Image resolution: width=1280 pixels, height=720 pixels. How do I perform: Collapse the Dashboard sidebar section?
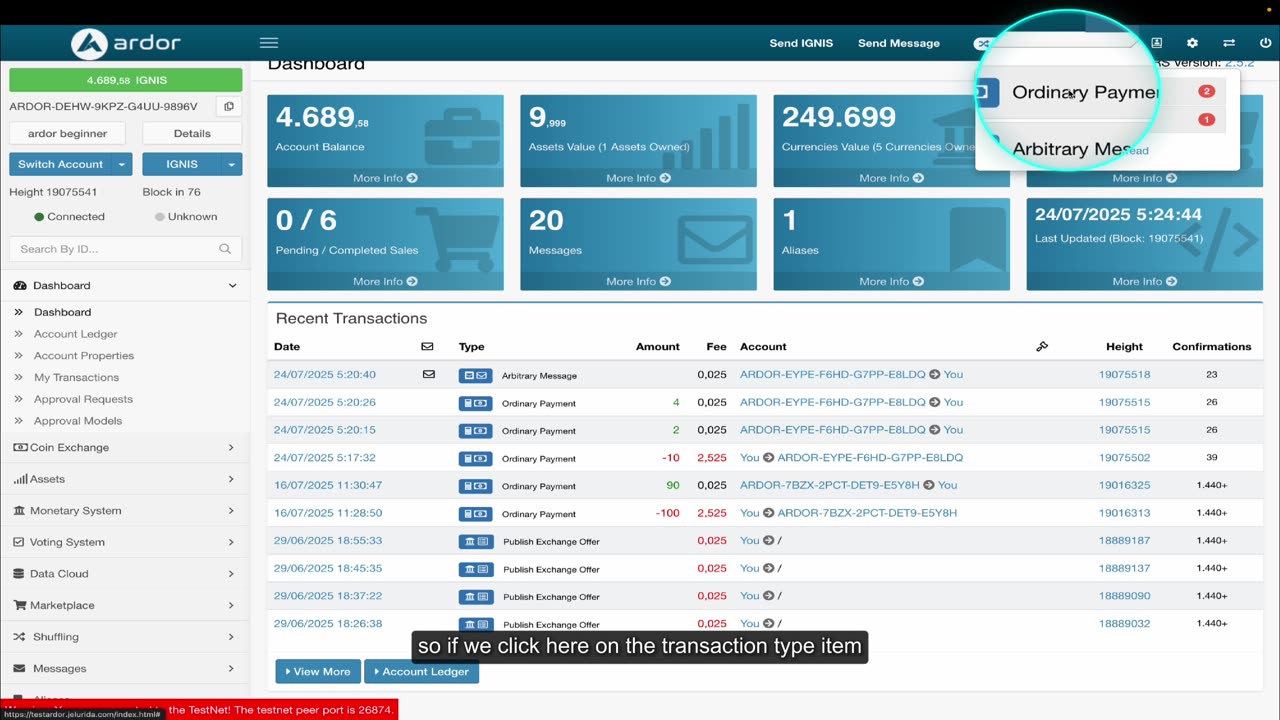click(232, 285)
